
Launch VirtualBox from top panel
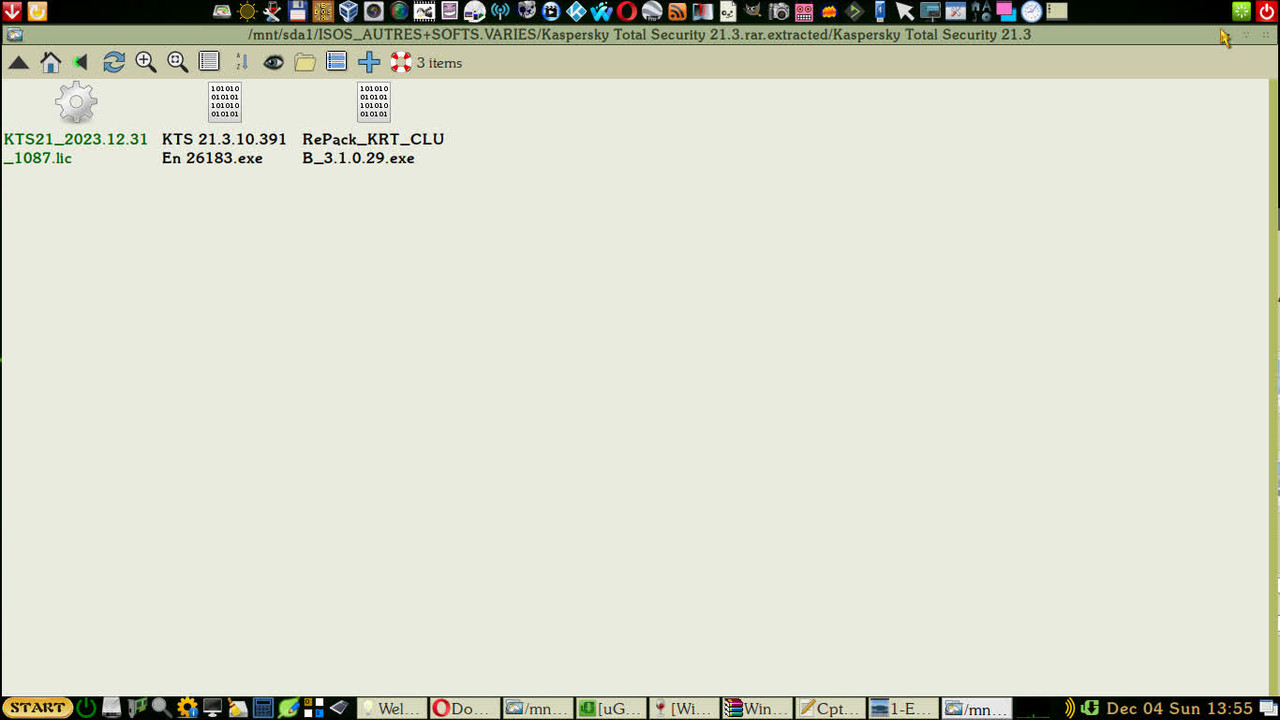coord(348,12)
